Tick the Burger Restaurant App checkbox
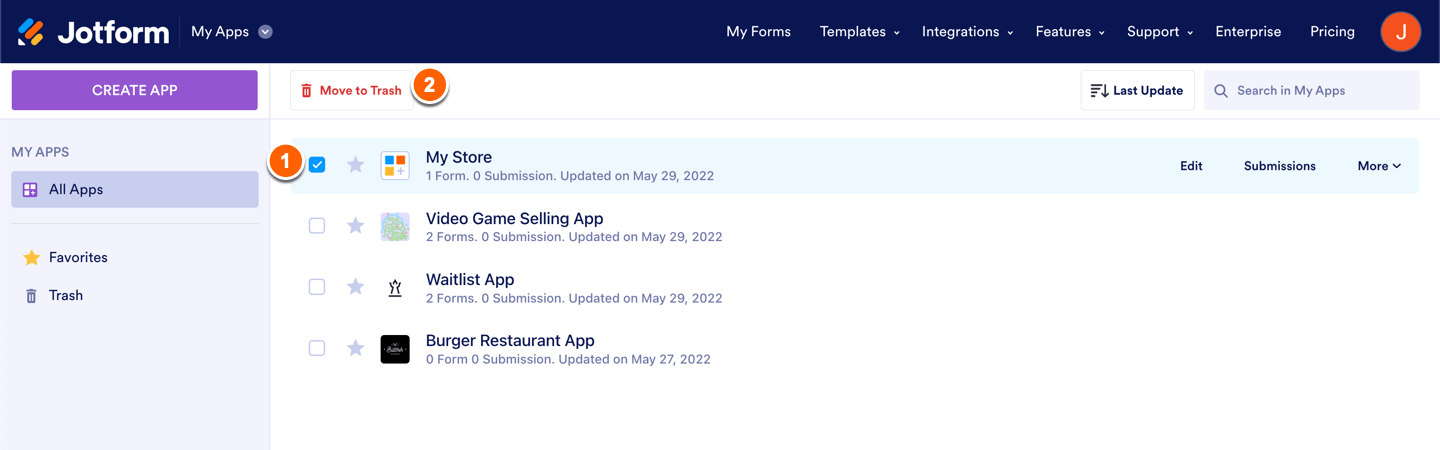The width and height of the screenshot is (1440, 450). point(317,348)
